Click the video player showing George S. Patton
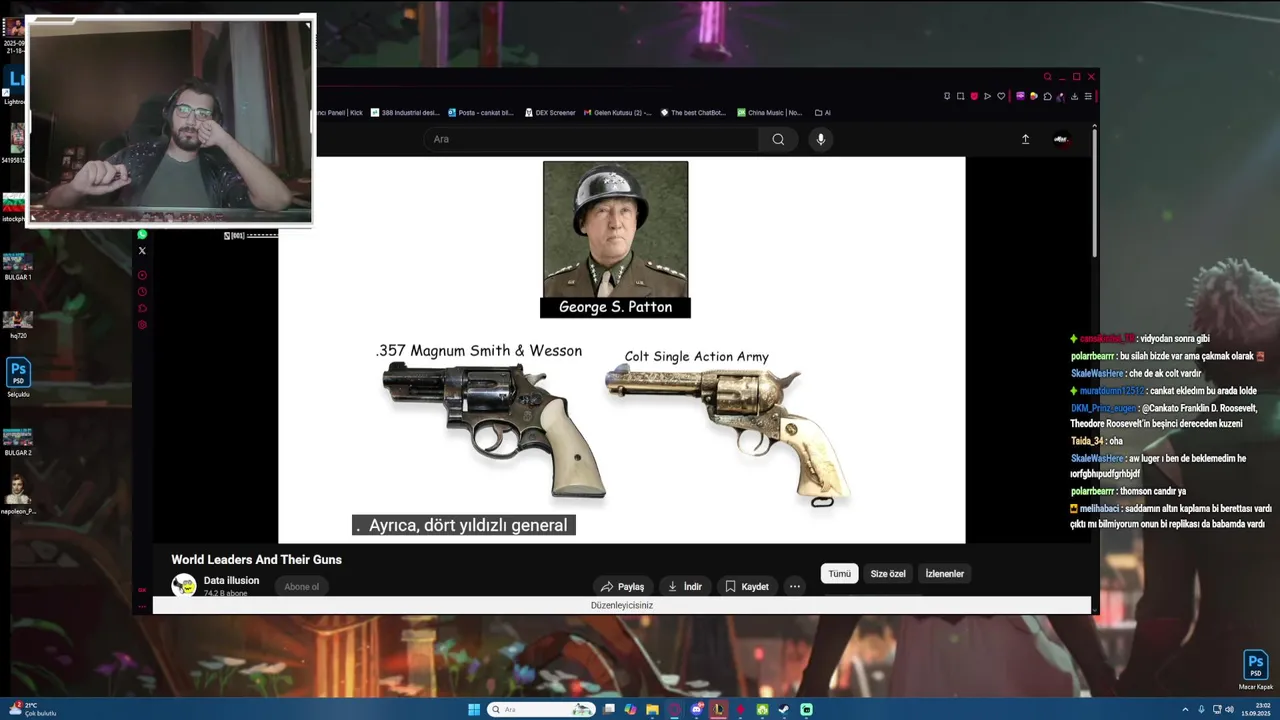1280x720 pixels. pyautogui.click(x=622, y=350)
